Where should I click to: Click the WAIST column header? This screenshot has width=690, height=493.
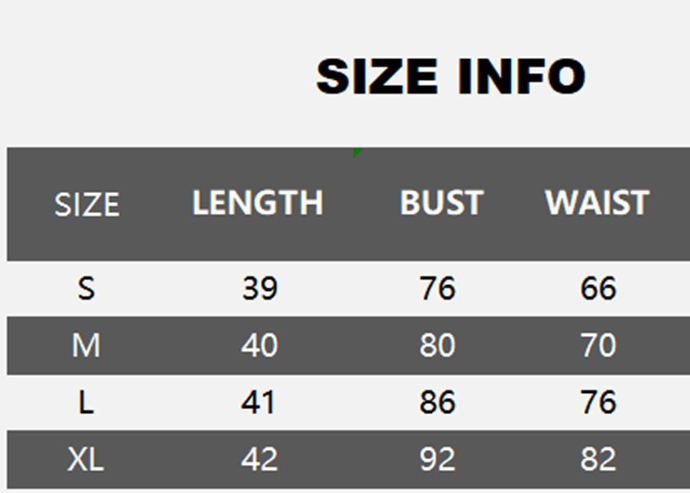597,203
